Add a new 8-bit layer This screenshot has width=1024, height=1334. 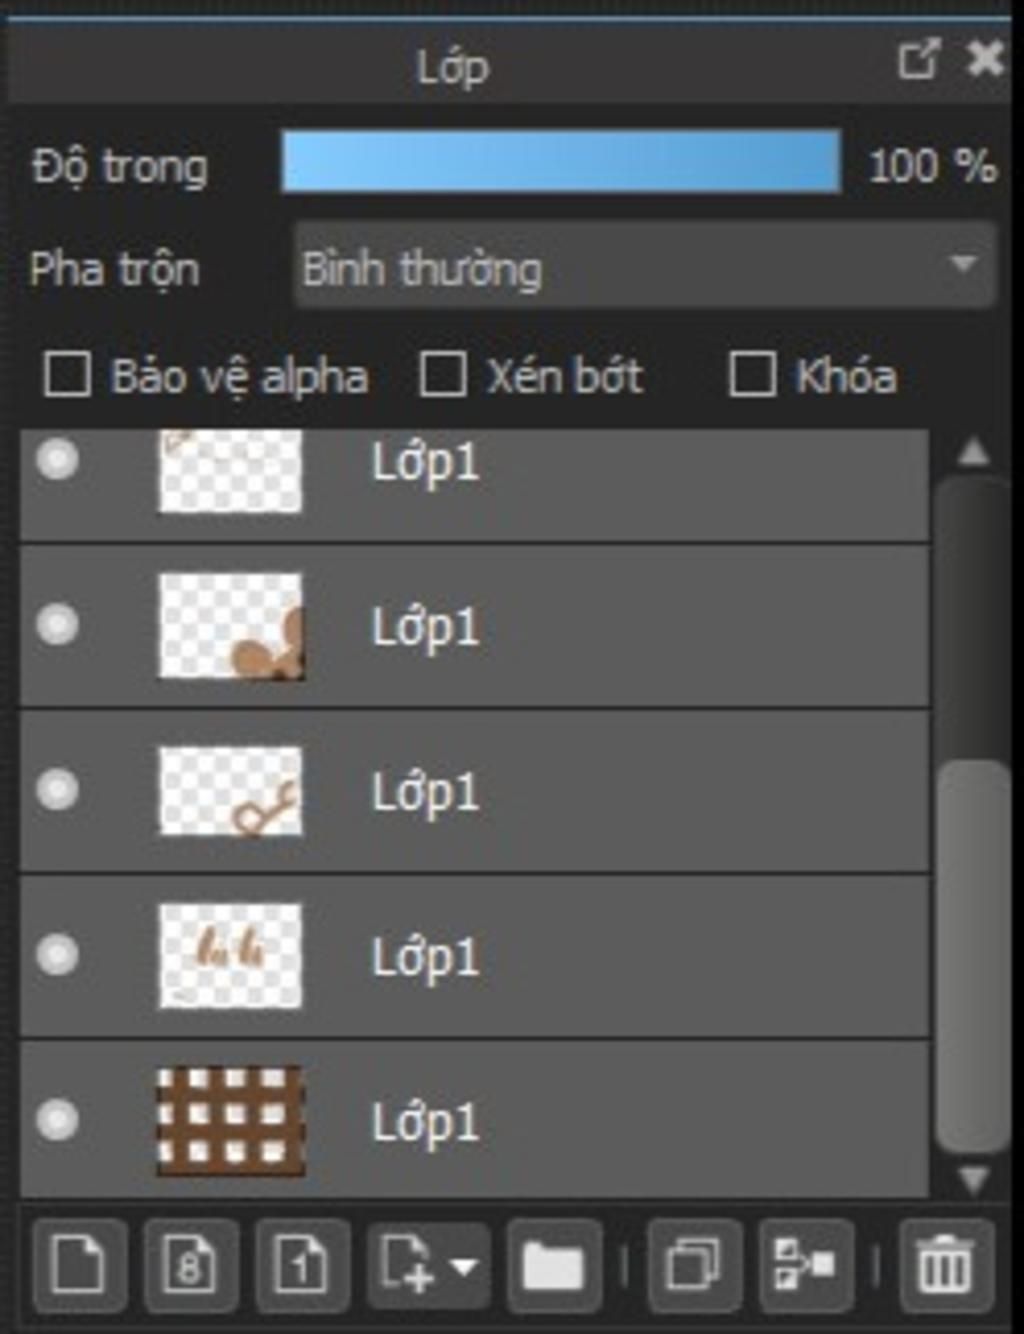(190, 1265)
